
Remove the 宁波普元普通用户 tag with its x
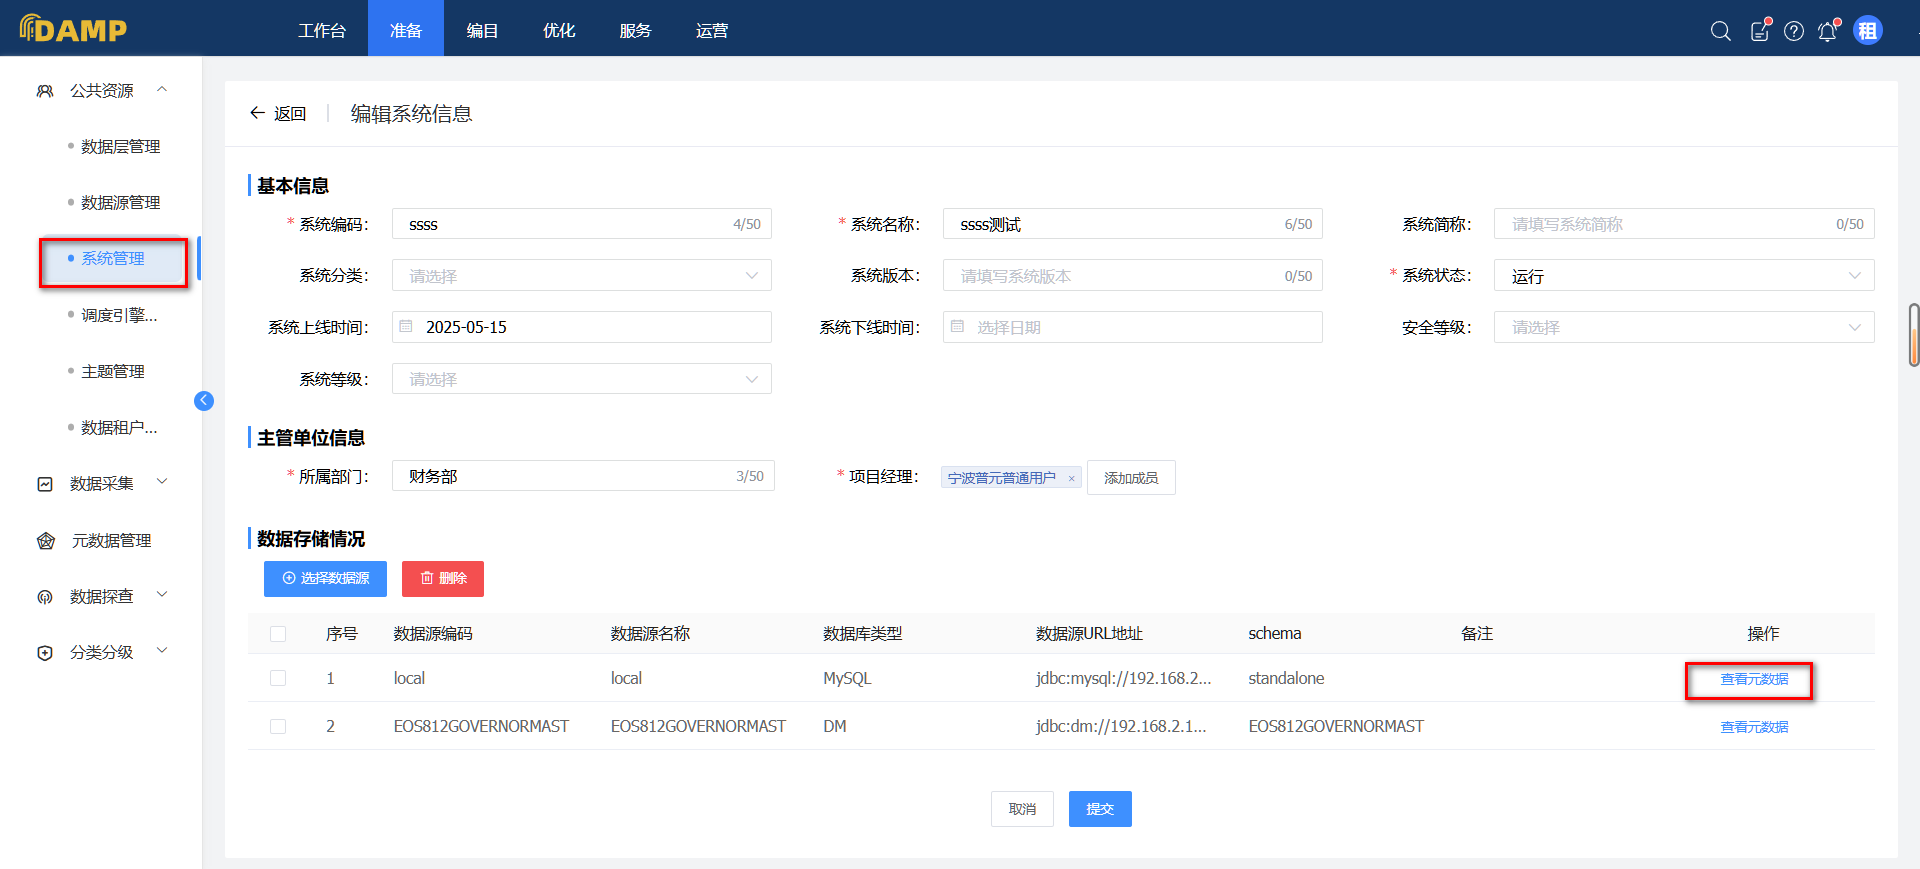1071,479
